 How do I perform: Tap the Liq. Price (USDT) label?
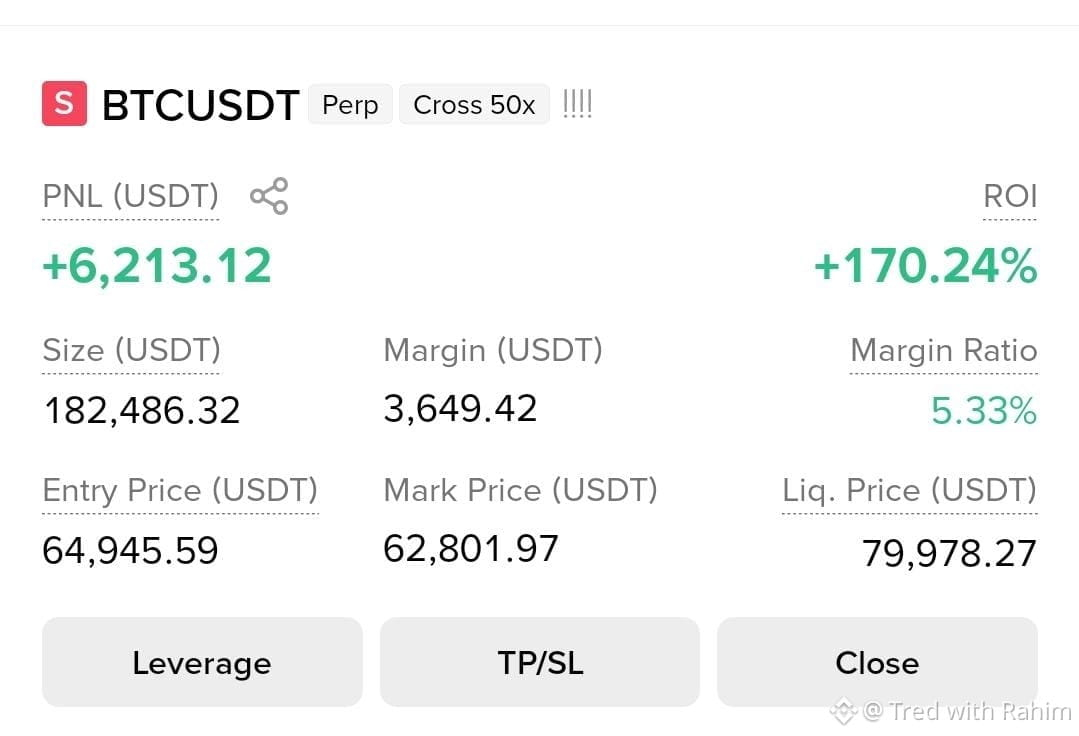pyautogui.click(x=910, y=490)
